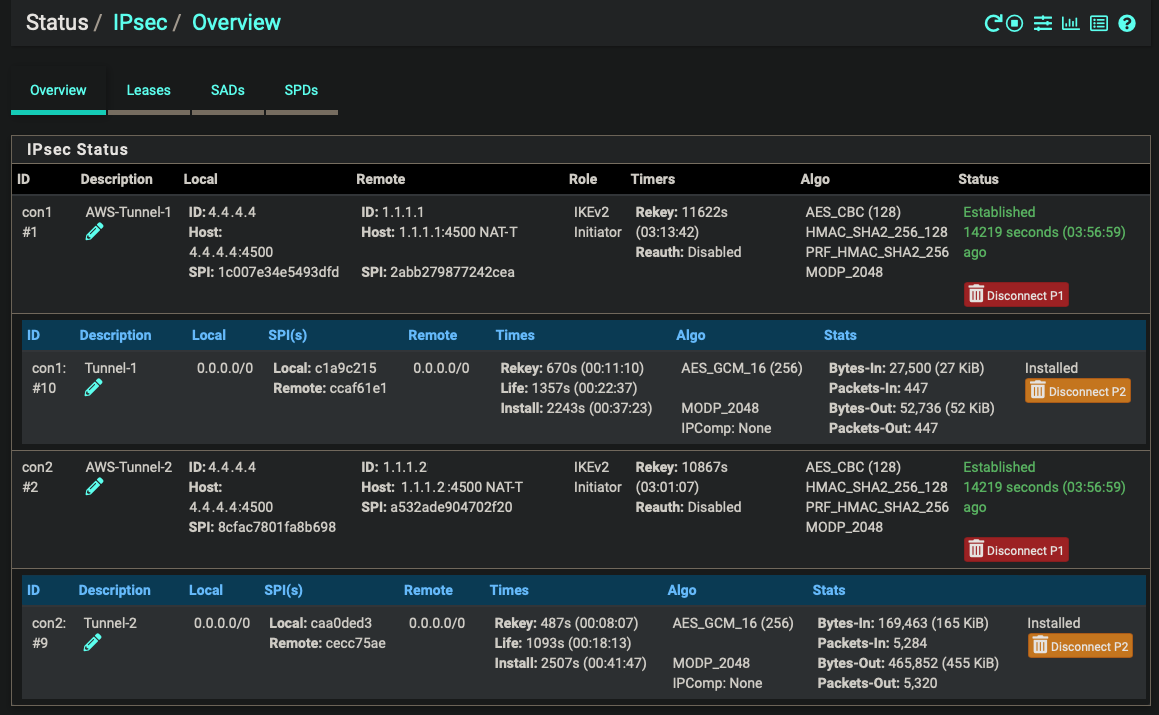Click pencil icon under Tunnel-1 description
The height and width of the screenshot is (715, 1159).
point(94,388)
